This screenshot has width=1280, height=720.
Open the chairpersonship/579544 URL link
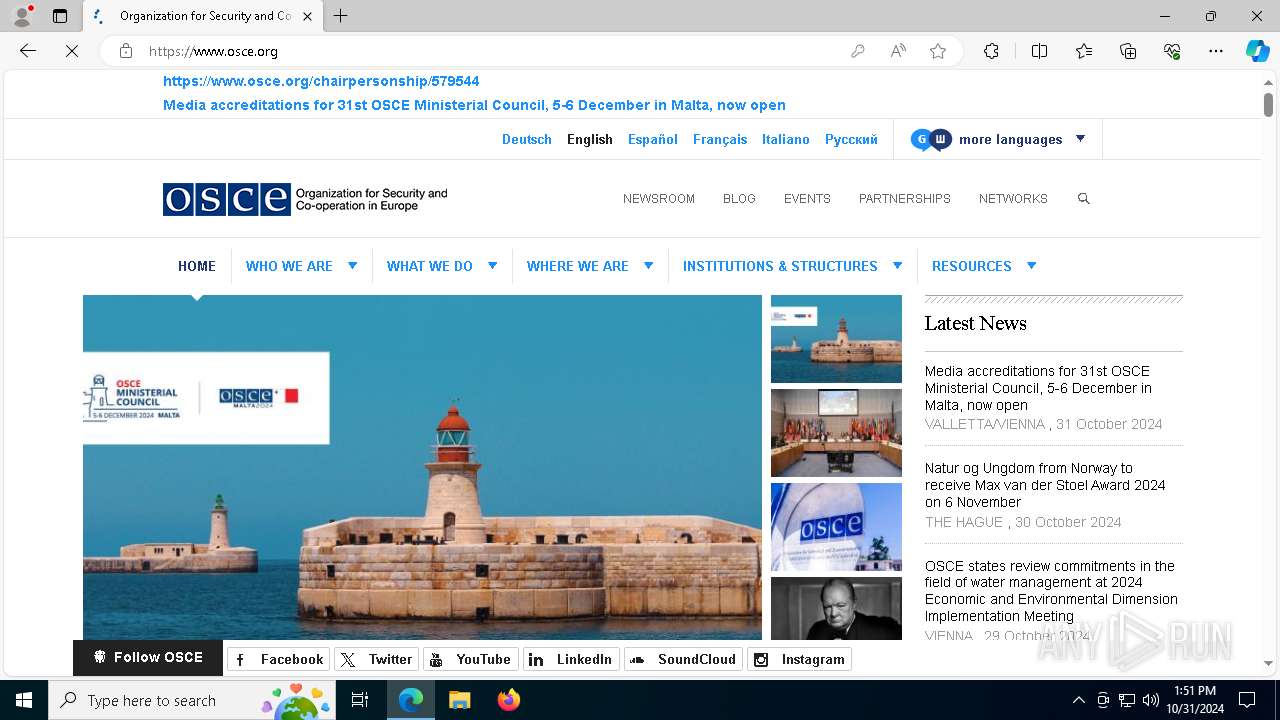[321, 81]
